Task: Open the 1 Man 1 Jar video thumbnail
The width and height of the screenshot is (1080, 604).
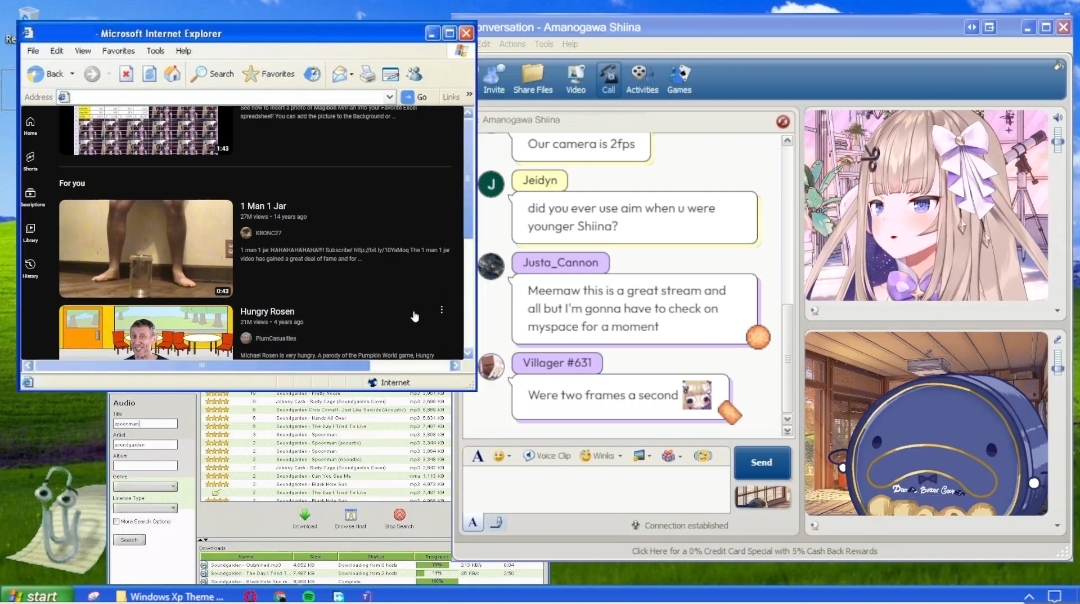Action: point(146,249)
